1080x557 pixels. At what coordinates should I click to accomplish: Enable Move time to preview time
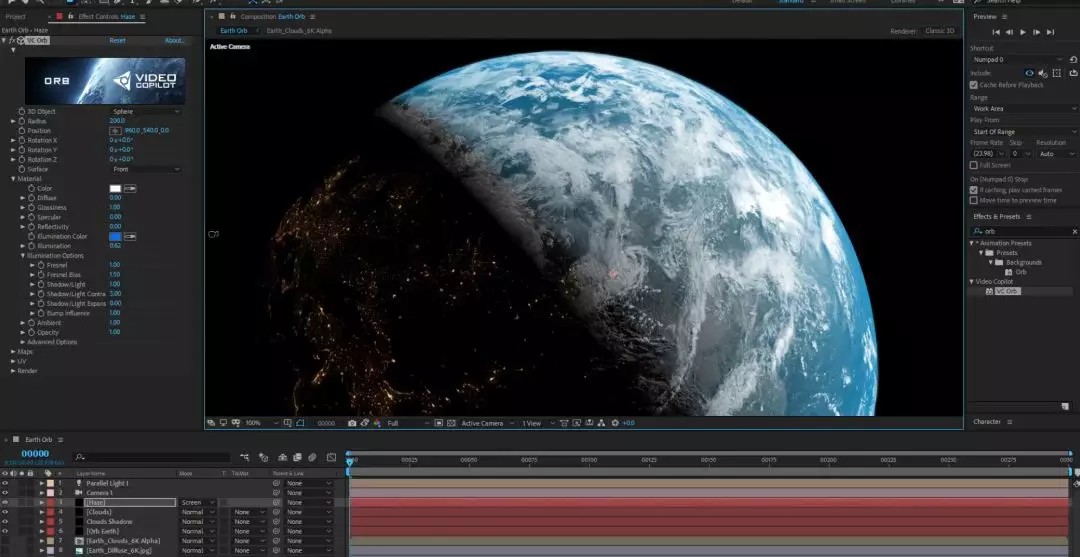pyautogui.click(x=974, y=200)
